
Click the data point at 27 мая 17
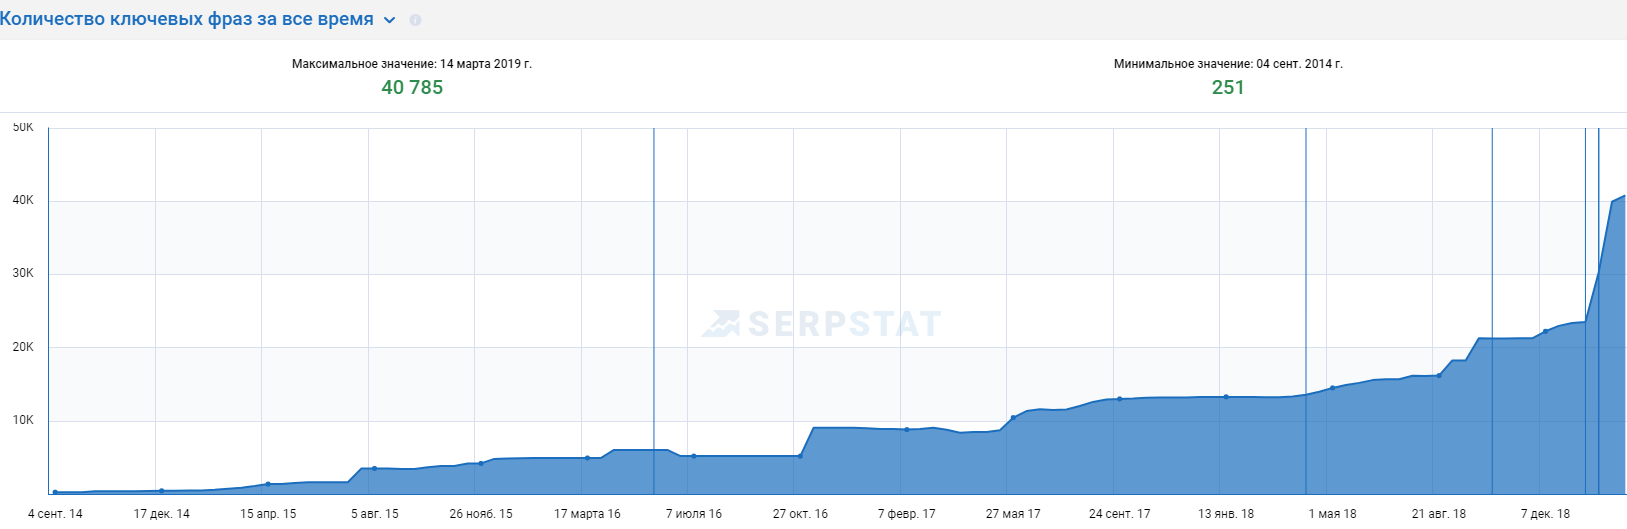point(1013,417)
